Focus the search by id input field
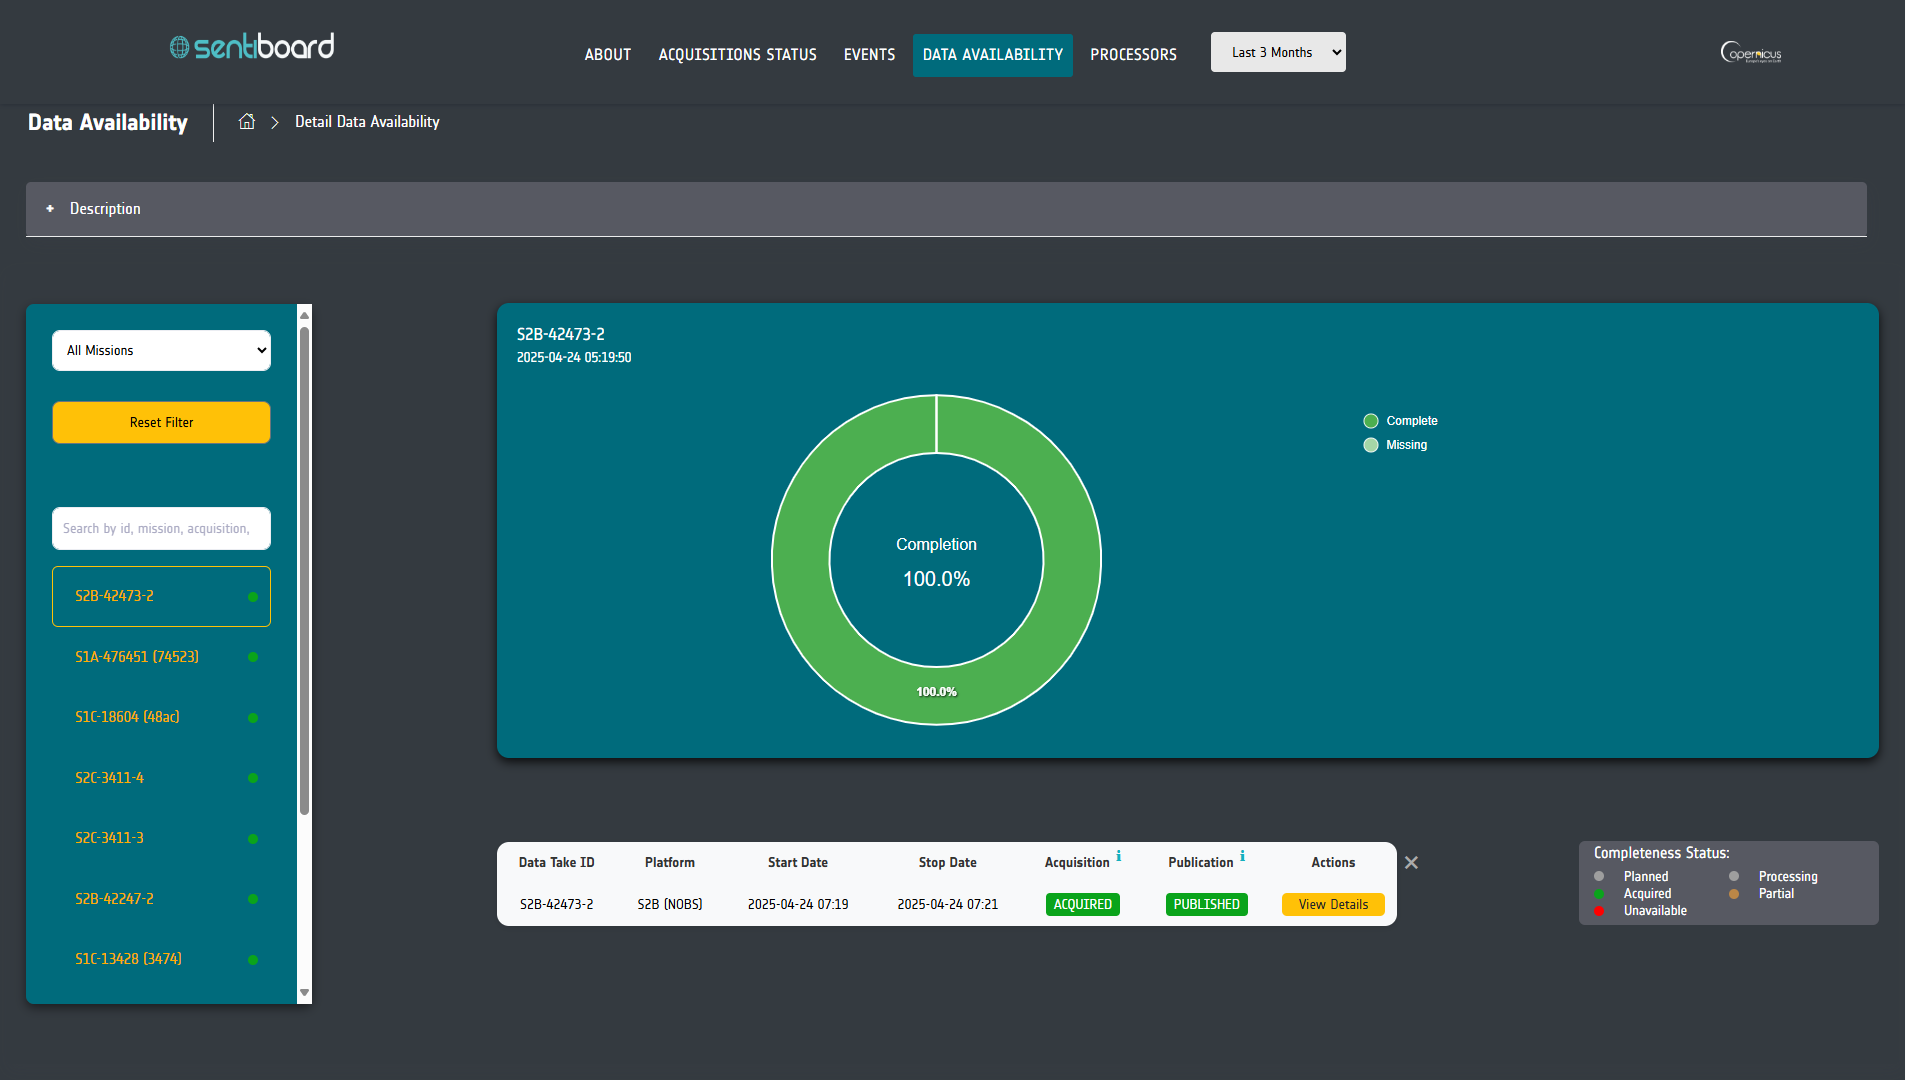1906x1080 pixels. 161,529
